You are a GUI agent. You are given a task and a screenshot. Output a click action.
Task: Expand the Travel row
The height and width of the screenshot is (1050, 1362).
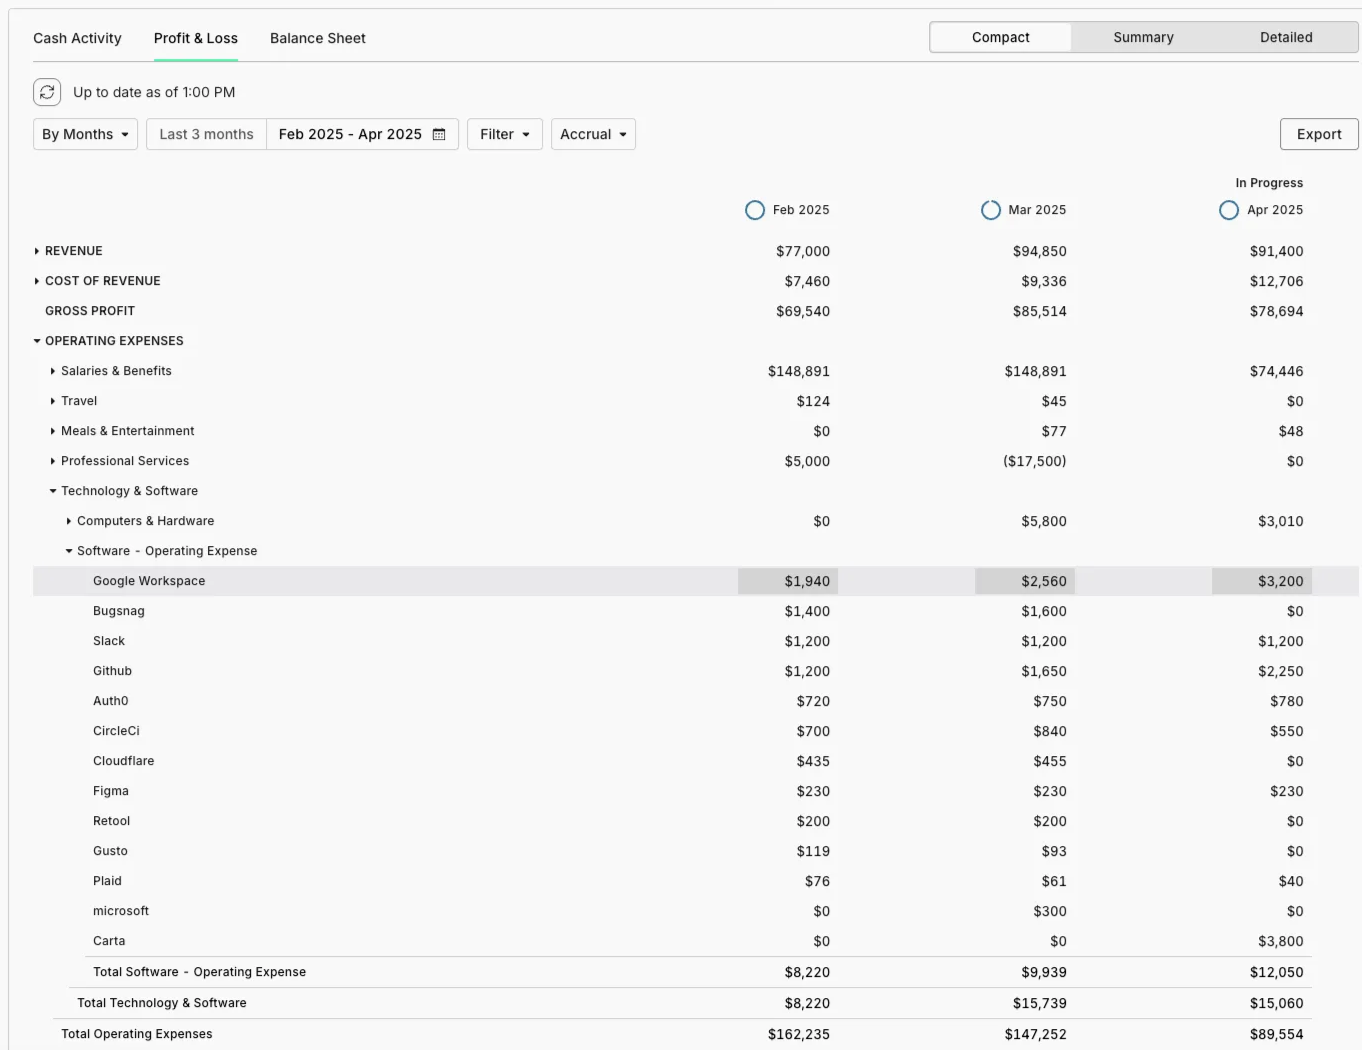pyautogui.click(x=53, y=401)
